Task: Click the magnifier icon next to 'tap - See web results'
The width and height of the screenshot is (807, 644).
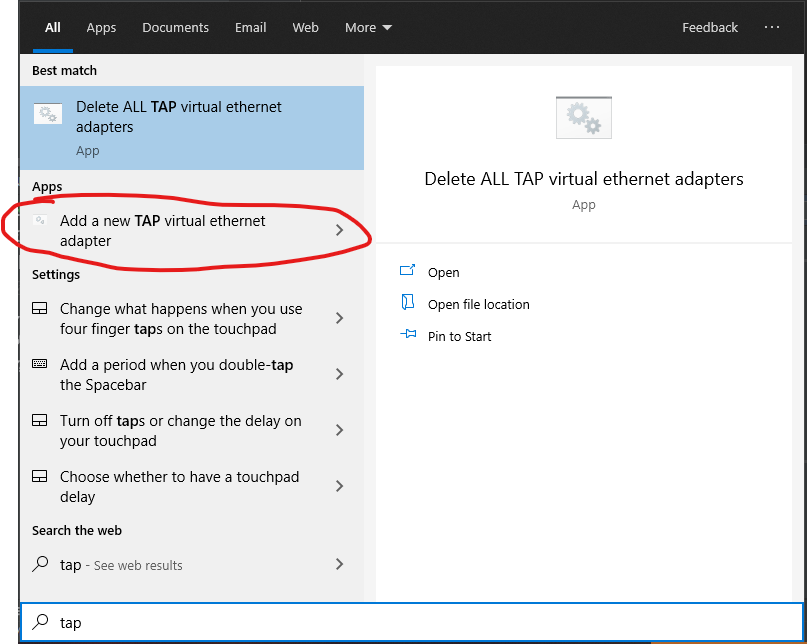Action: coord(40,565)
